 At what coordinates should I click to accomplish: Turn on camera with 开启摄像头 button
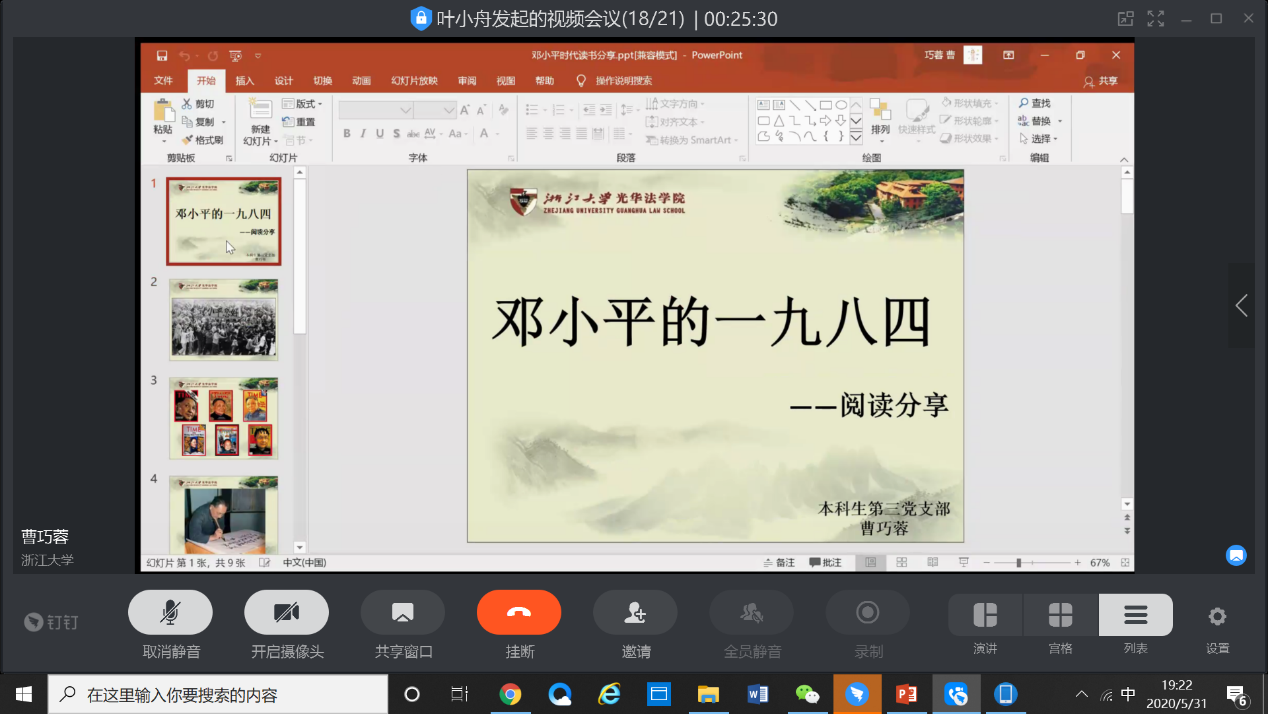287,612
